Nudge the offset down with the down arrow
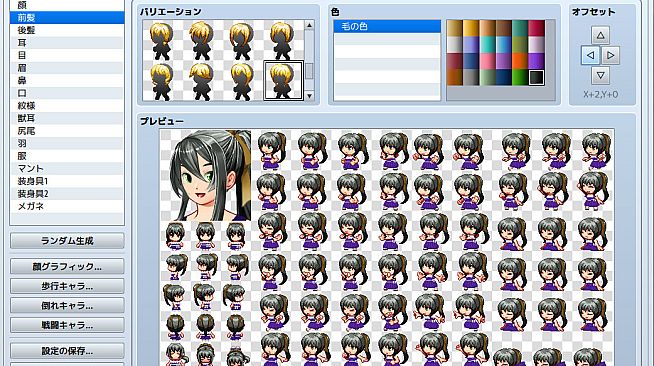This screenshot has width=654, height=366. 601,75
